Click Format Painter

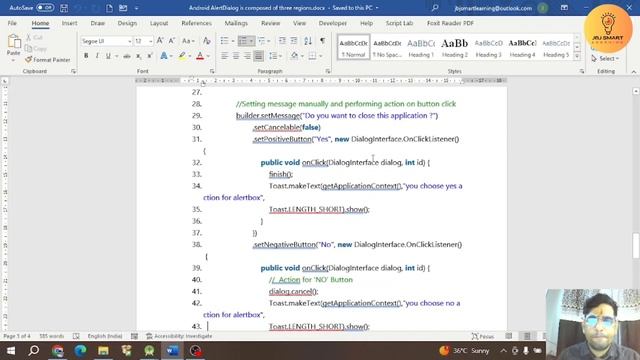pos(47,60)
